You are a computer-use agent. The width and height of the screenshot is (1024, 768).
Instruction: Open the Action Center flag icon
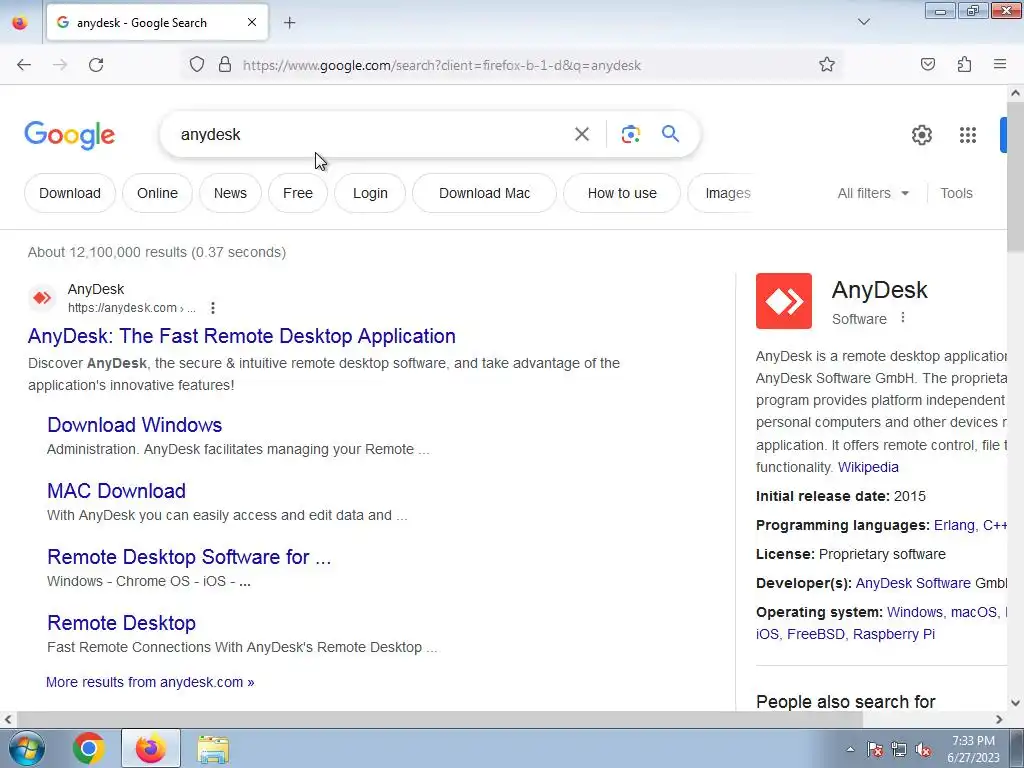coord(874,750)
